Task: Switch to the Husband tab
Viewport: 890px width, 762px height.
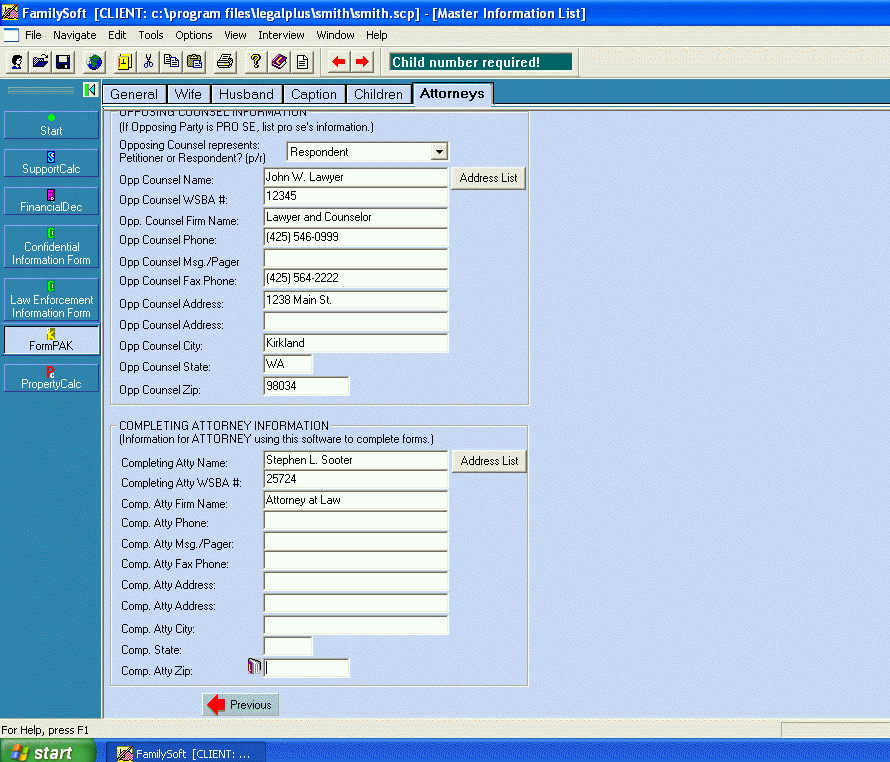Action: pyautogui.click(x=246, y=94)
